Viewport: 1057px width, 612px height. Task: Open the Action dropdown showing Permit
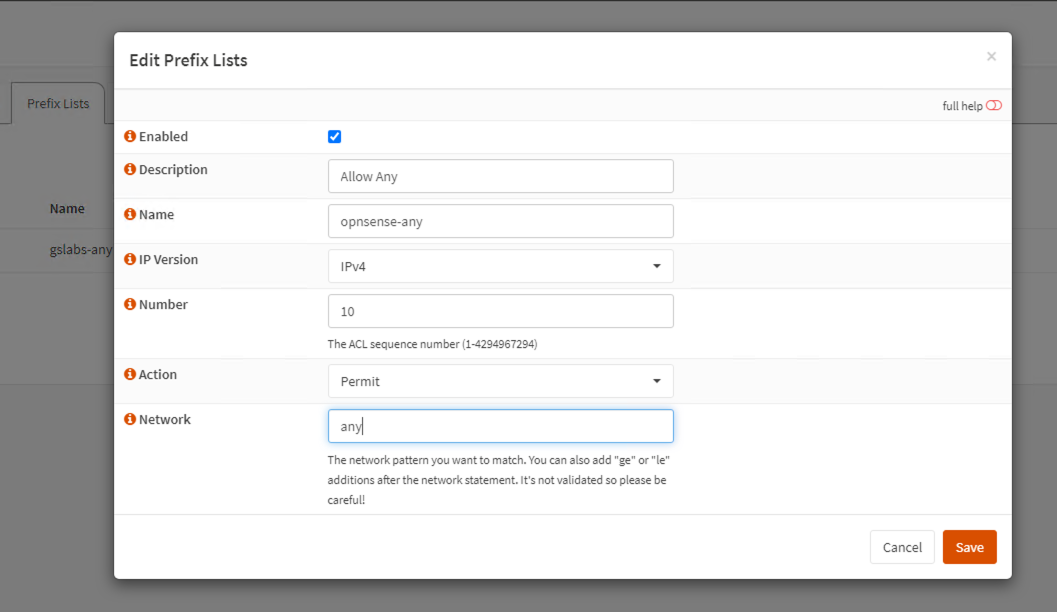click(x=500, y=381)
